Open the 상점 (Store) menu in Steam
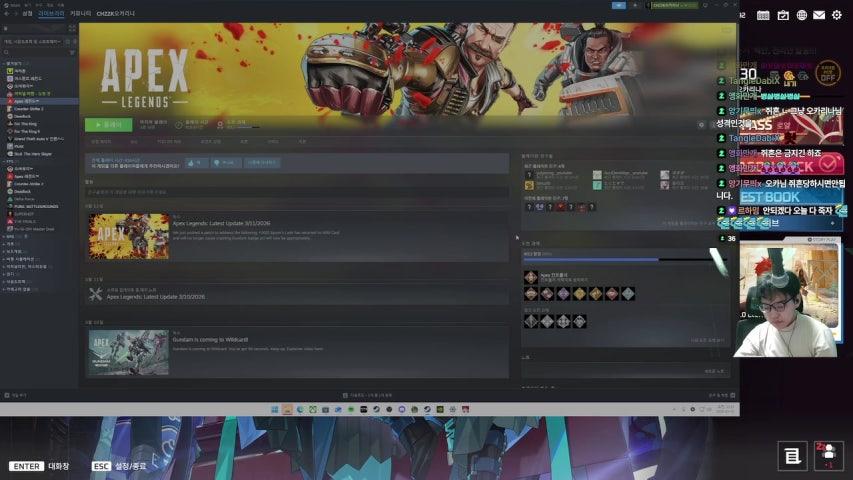The width and height of the screenshot is (853, 480). [x=27, y=13]
